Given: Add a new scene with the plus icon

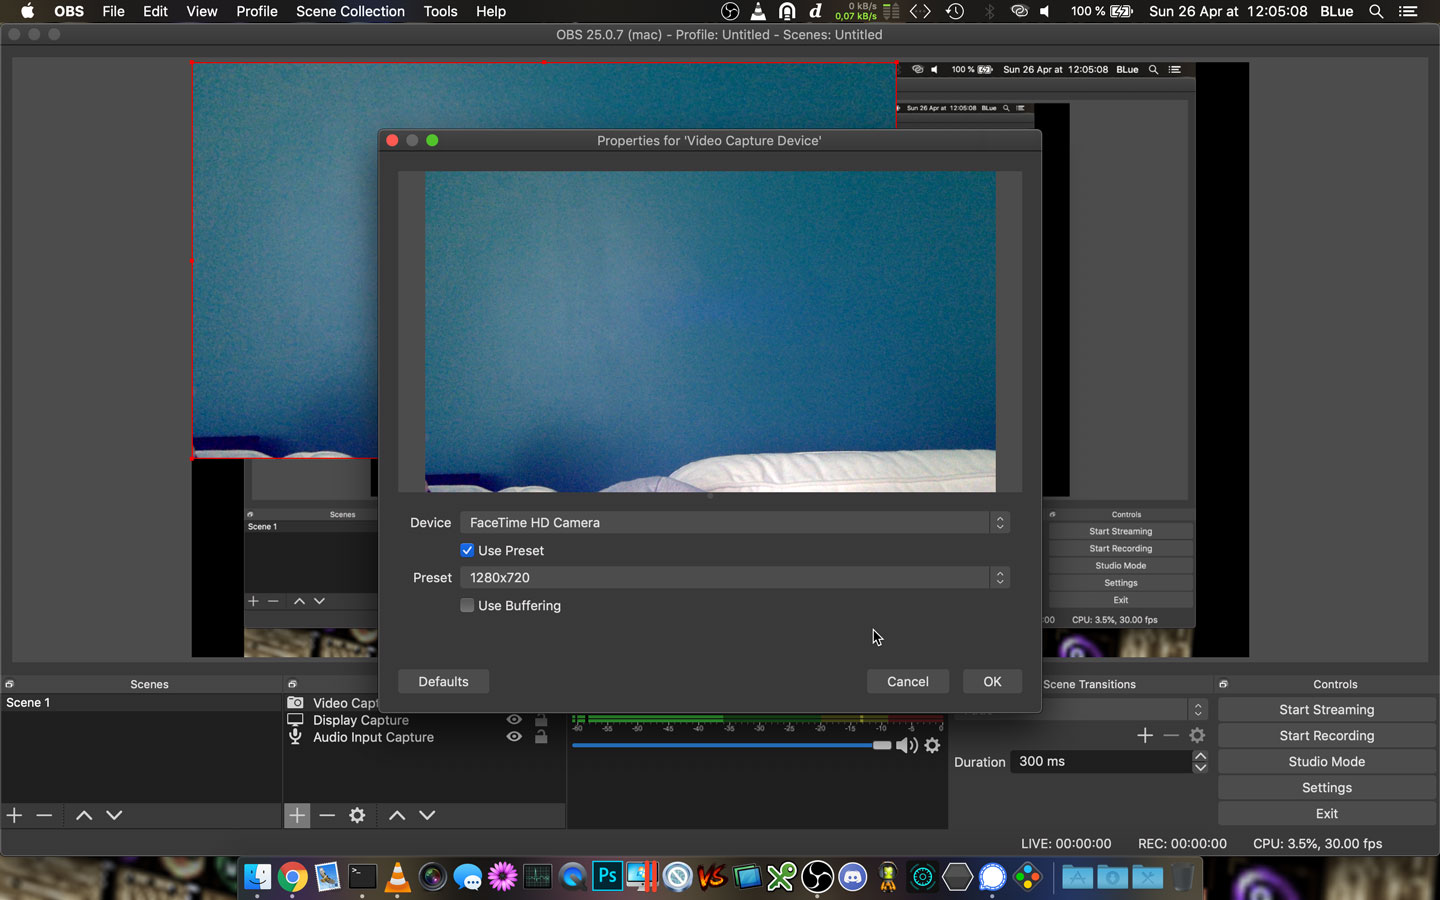Looking at the screenshot, I should click(x=14, y=815).
